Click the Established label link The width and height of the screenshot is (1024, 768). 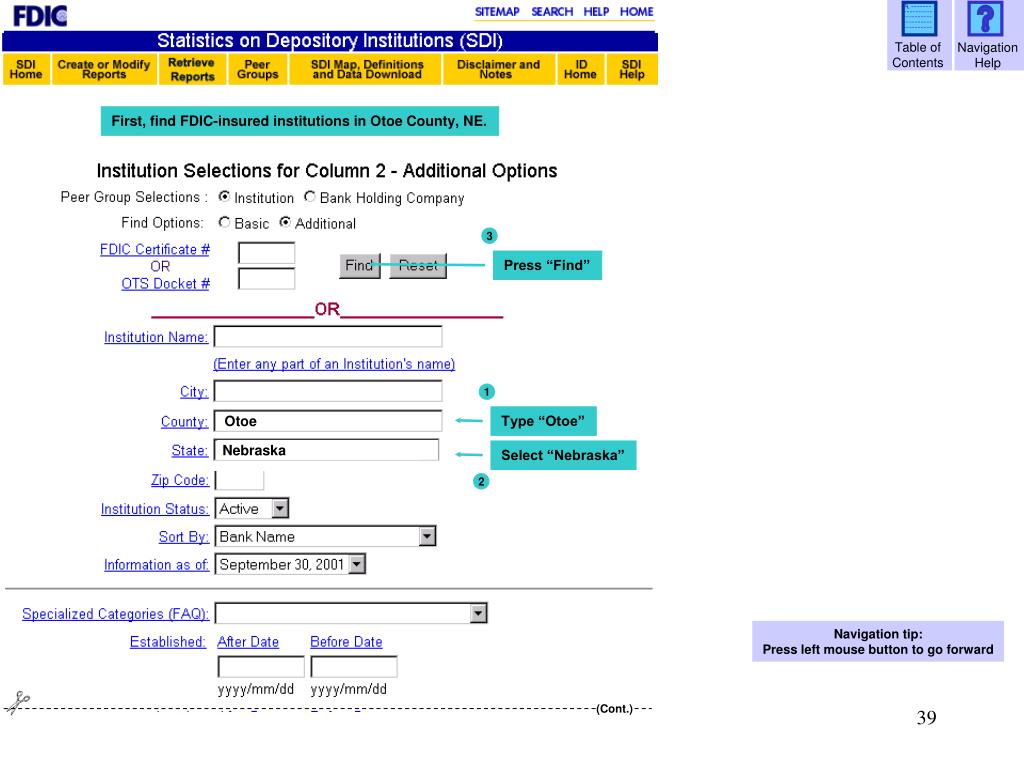[x=168, y=642]
